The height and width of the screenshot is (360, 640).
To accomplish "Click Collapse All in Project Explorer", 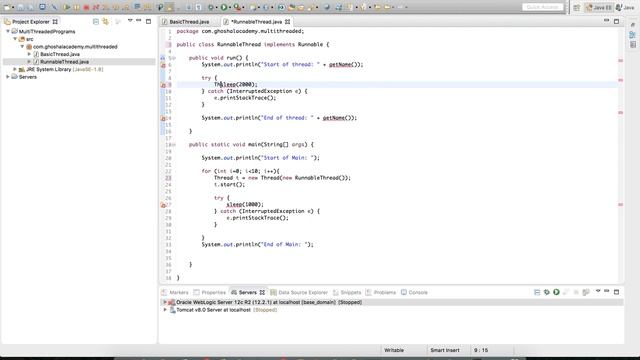I will click(96, 21).
